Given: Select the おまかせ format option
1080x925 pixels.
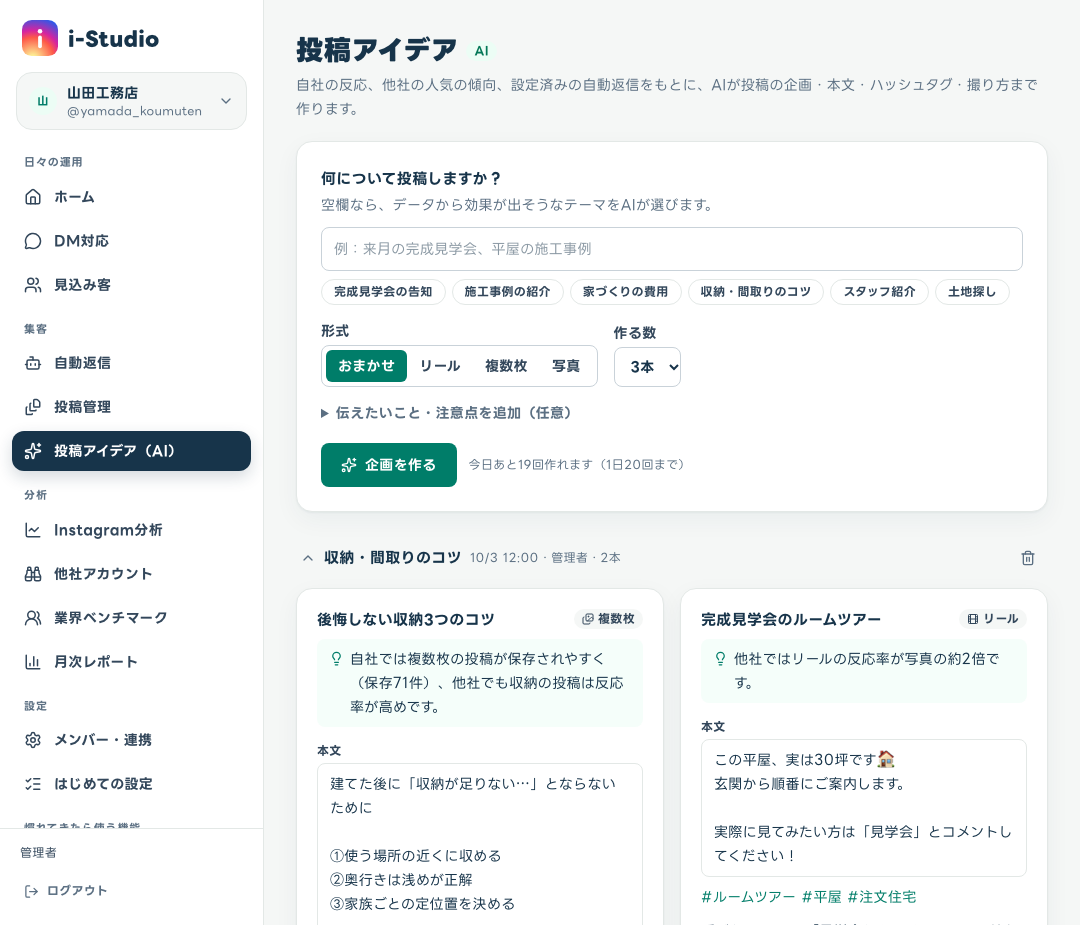Looking at the screenshot, I should (x=366, y=366).
